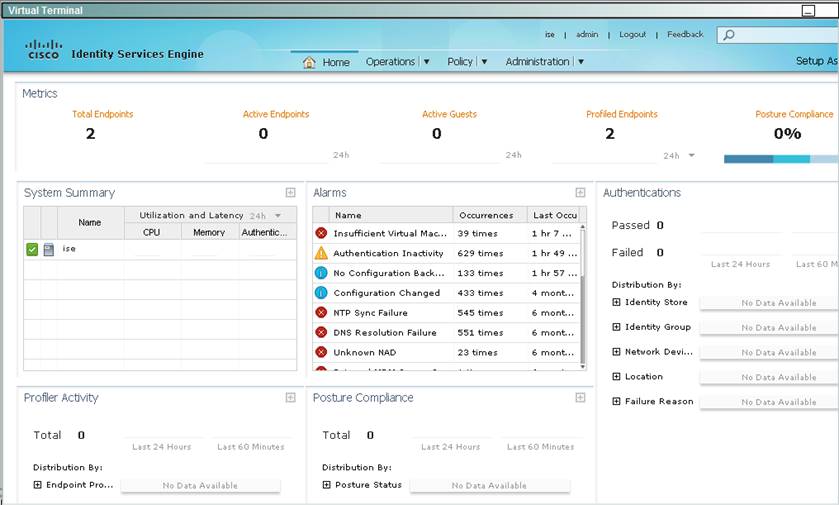Screen dimensions: 839x505
Task: Open the Administration menu
Action: [544, 62]
